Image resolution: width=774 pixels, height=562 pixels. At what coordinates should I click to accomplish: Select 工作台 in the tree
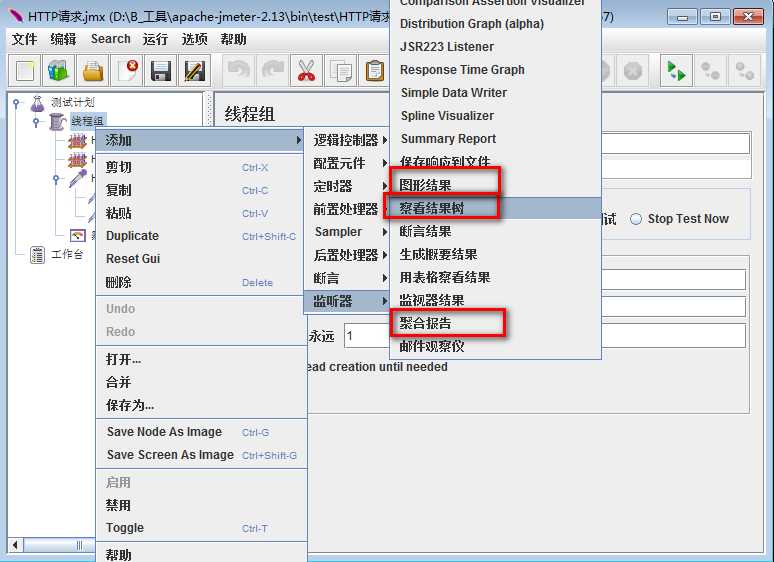tap(67, 255)
